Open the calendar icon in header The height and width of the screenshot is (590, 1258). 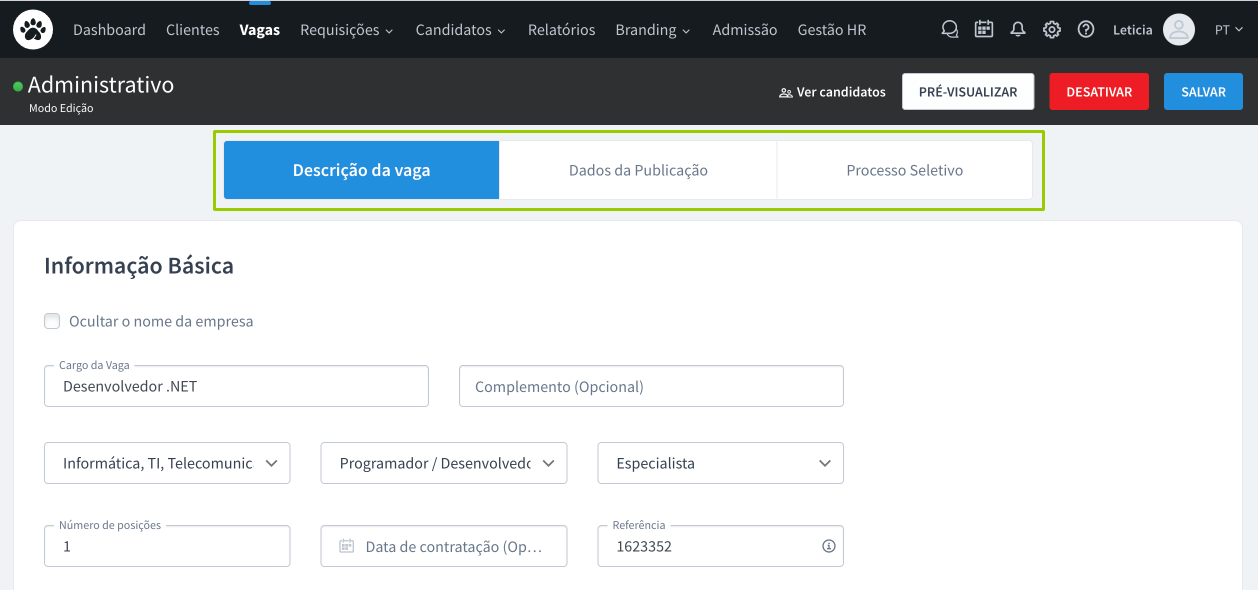click(984, 30)
